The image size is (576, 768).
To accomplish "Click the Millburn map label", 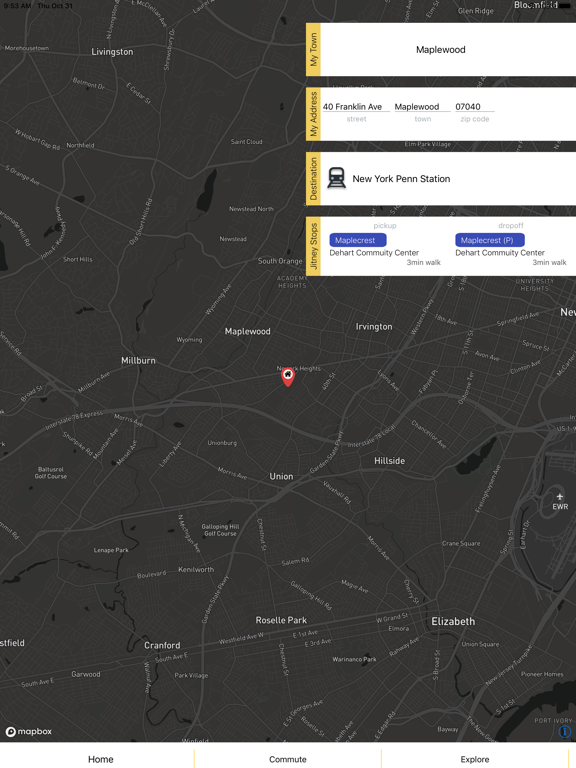I will coord(138,360).
